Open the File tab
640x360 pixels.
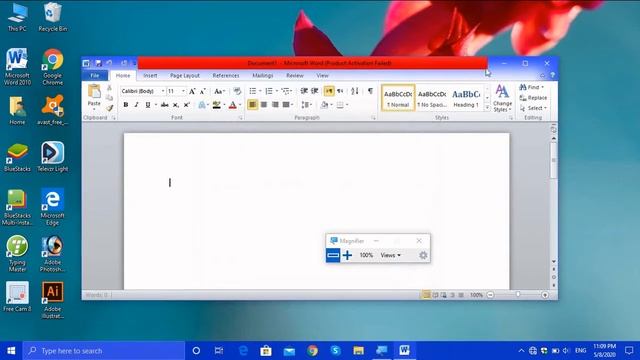click(95, 76)
